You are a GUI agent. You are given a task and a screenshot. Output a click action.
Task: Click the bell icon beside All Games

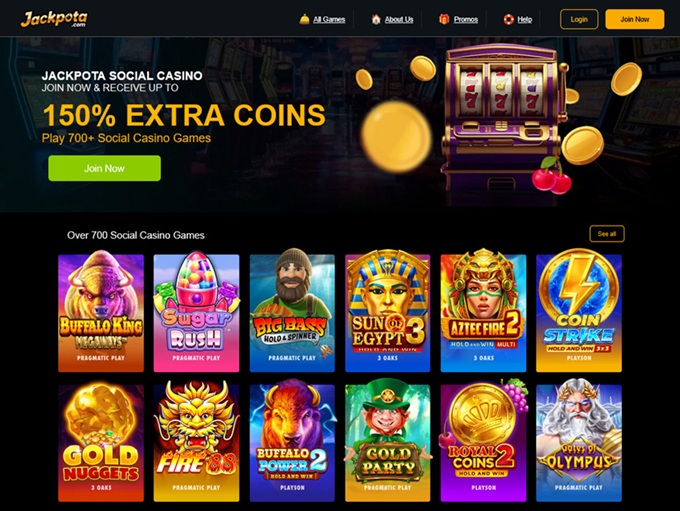[304, 19]
